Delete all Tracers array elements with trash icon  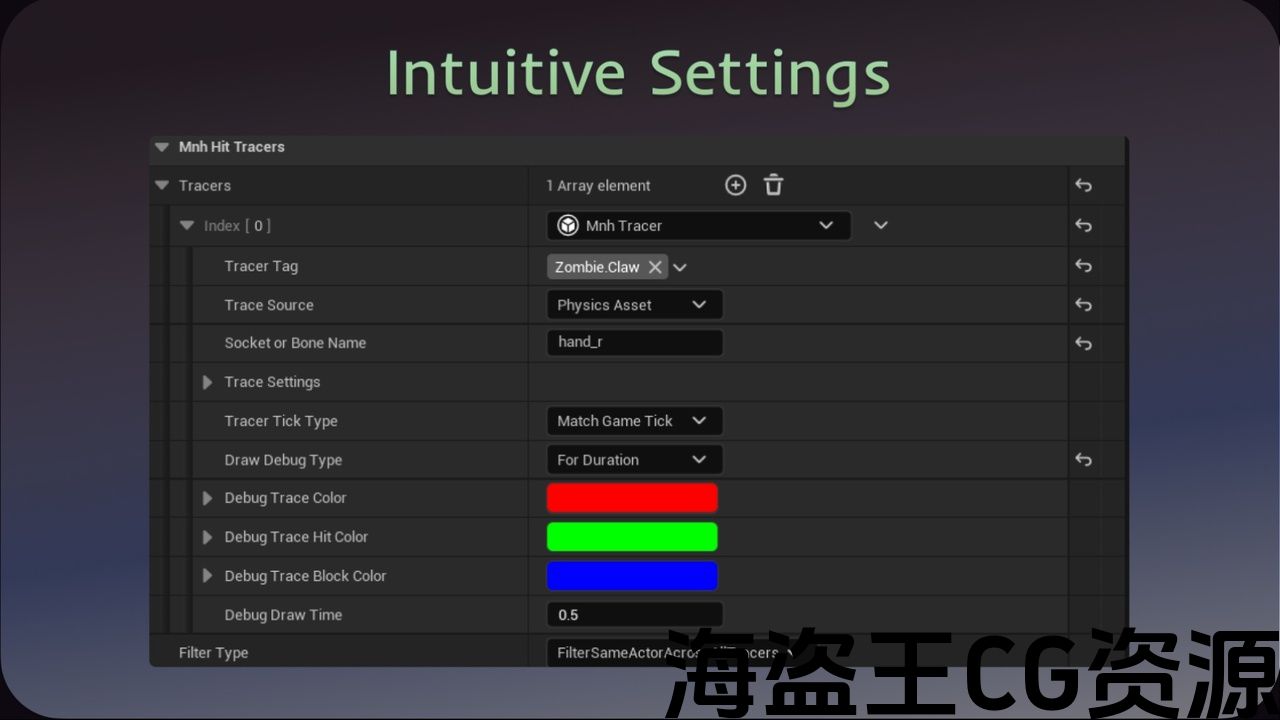(773, 185)
